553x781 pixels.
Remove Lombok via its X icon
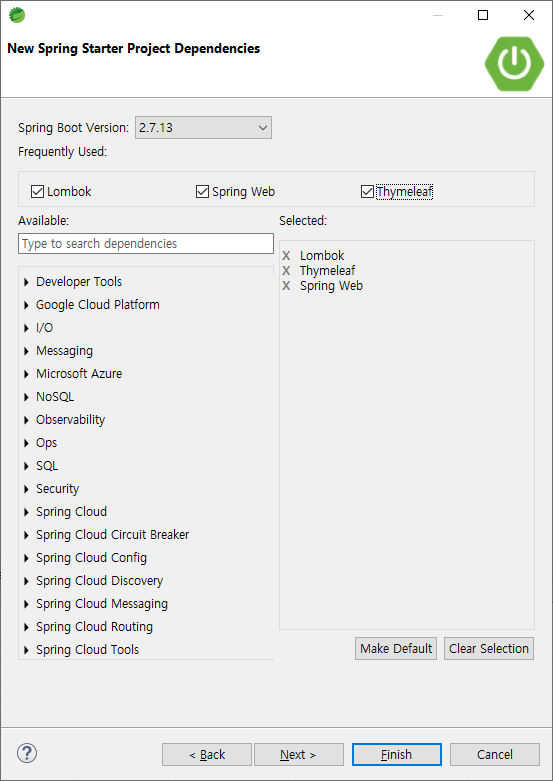tap(286, 256)
